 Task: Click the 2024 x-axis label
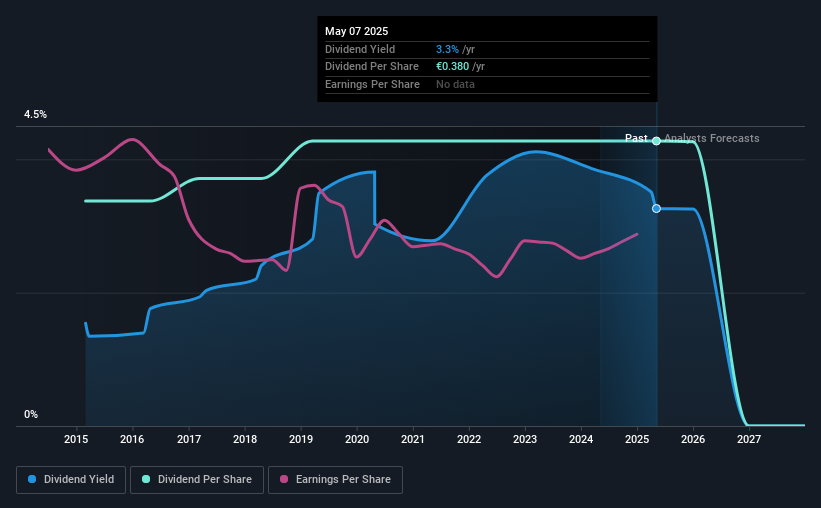pos(581,439)
